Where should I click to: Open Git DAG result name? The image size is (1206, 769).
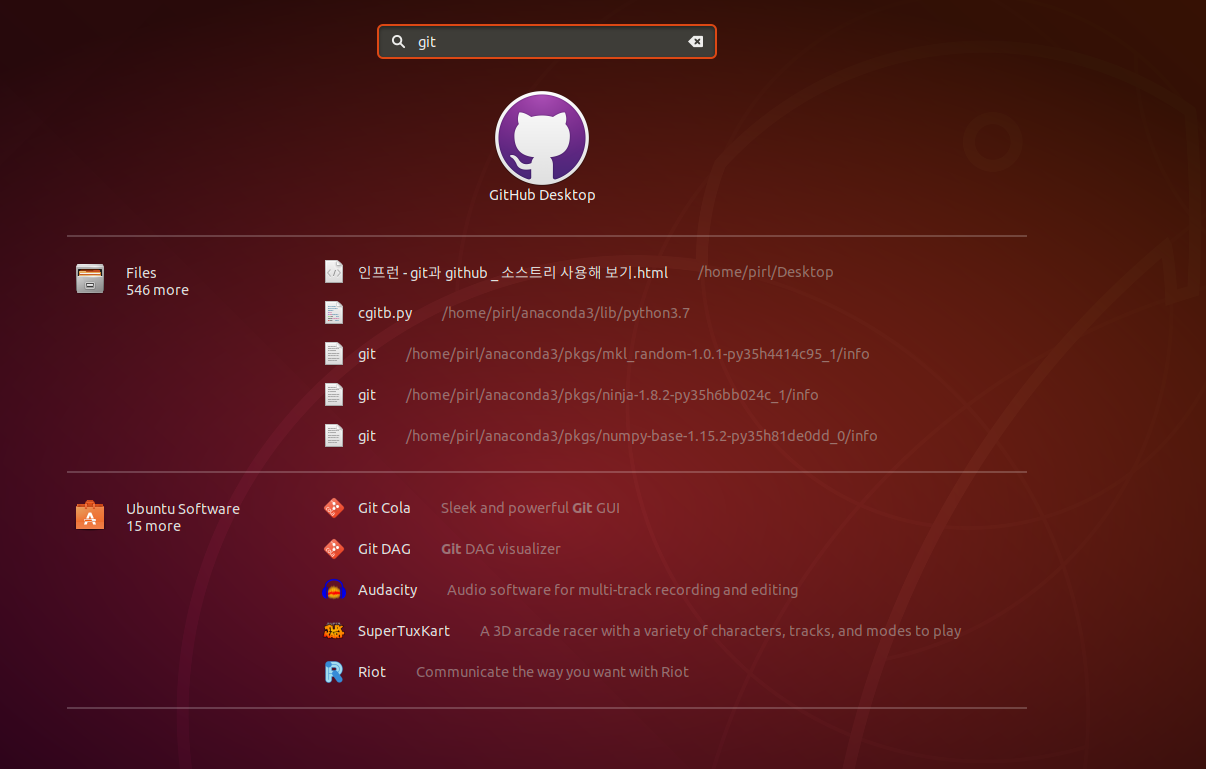click(384, 549)
